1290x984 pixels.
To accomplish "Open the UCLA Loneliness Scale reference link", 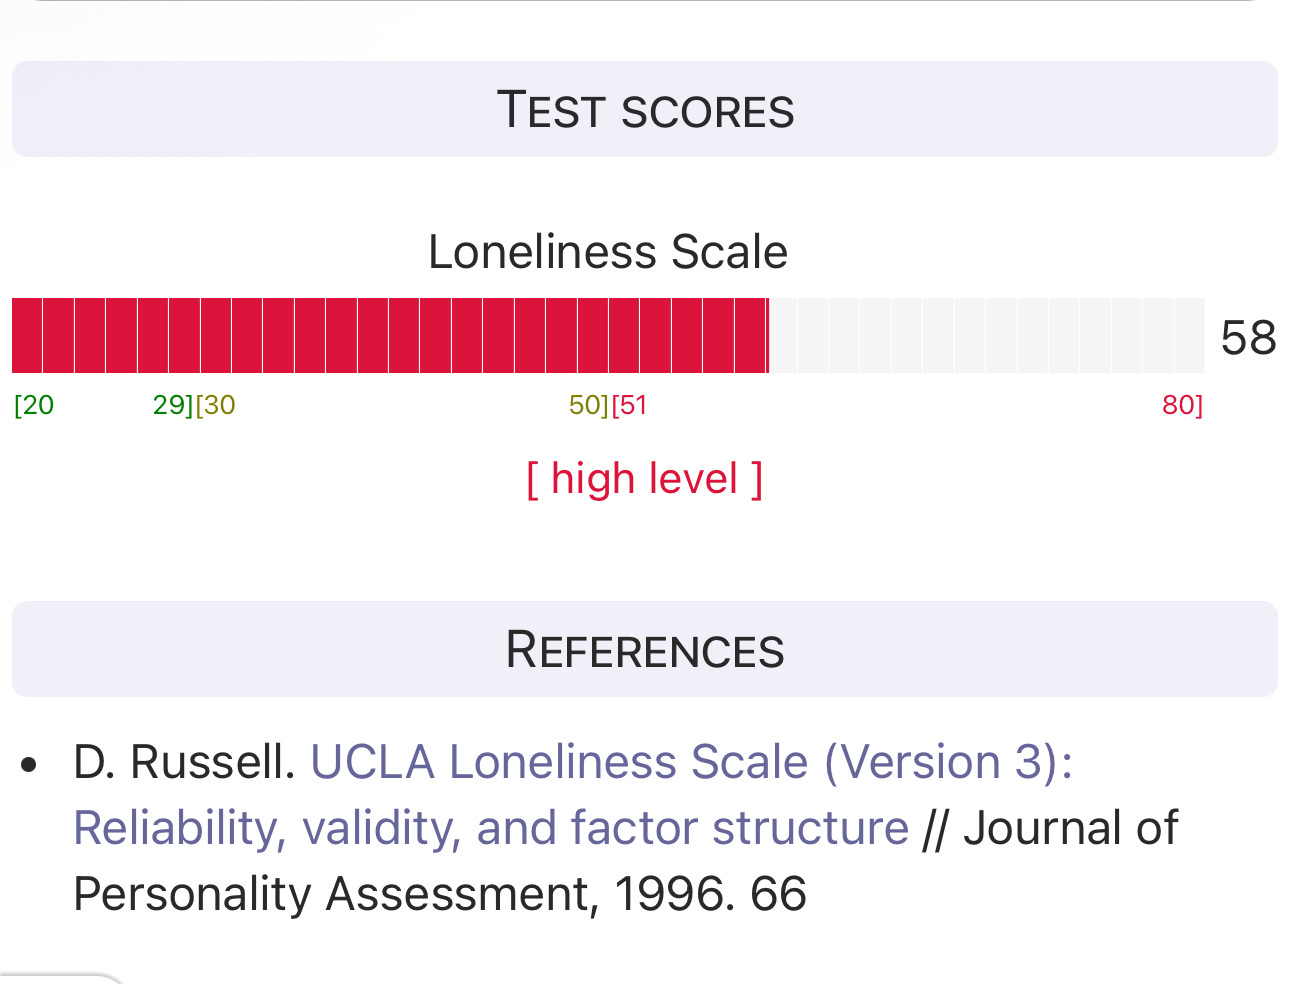I will click(691, 762).
